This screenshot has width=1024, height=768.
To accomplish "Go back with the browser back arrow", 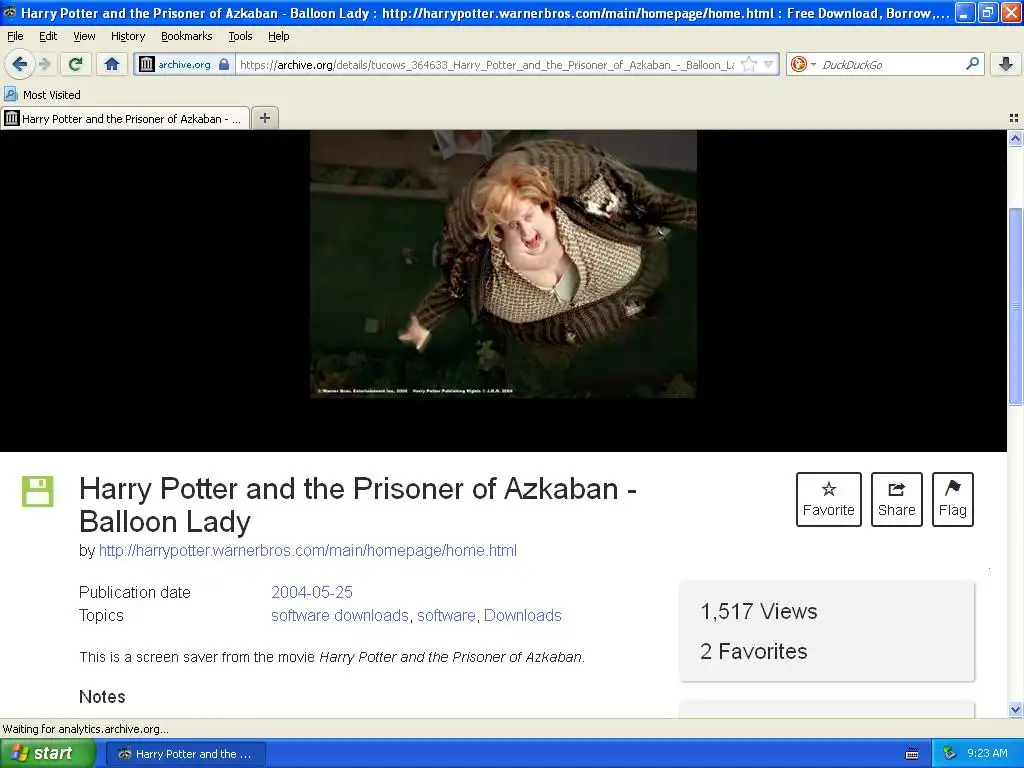I will coord(20,64).
